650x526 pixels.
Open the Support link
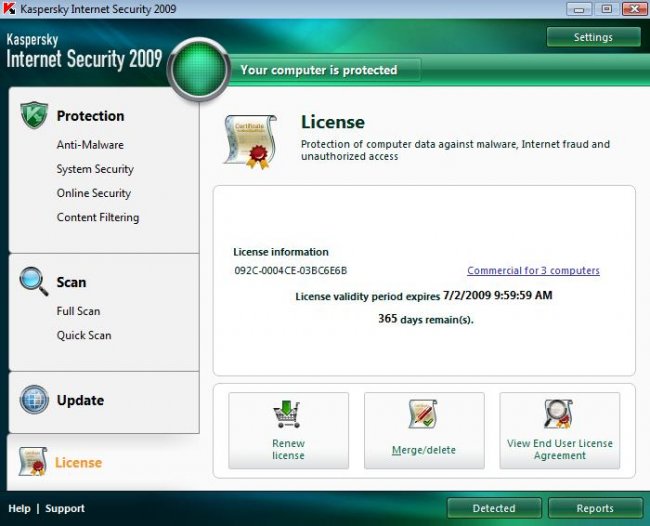[65, 508]
